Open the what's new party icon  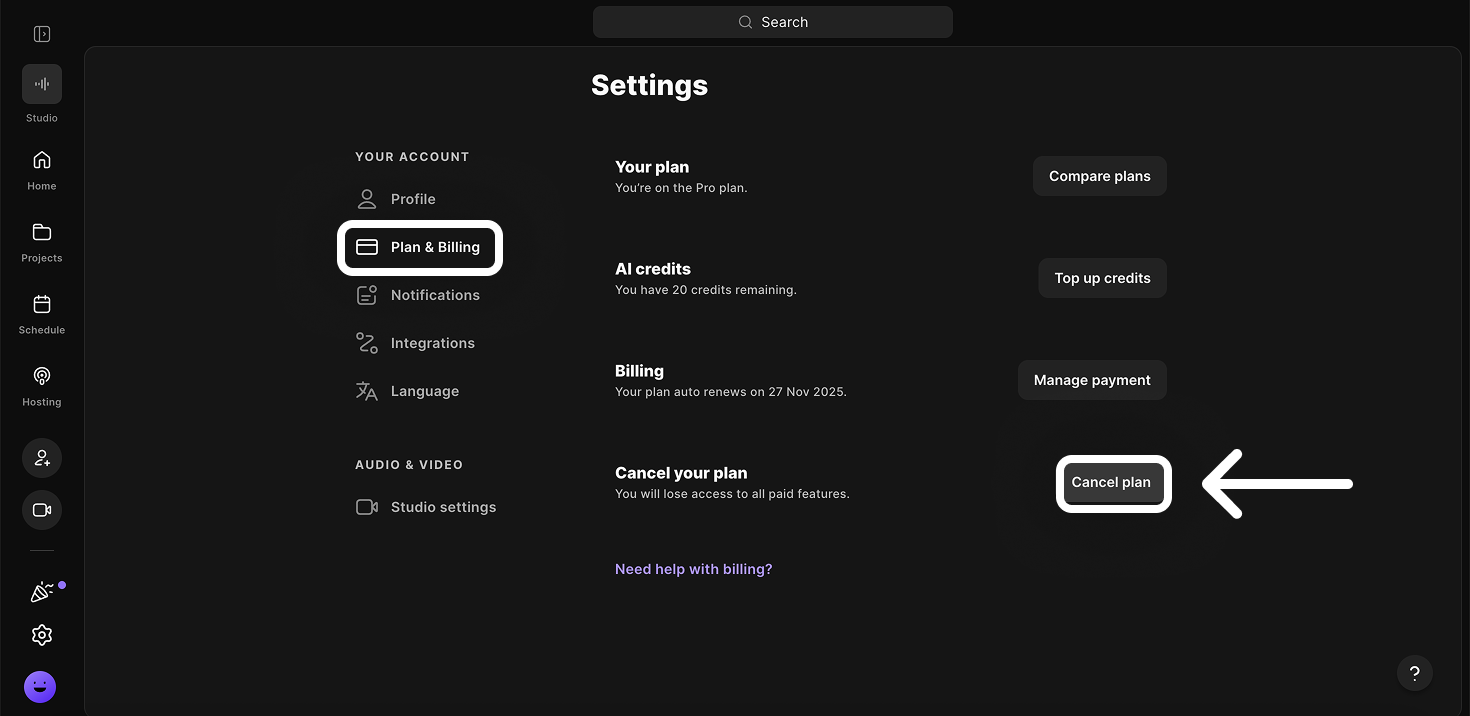42,592
